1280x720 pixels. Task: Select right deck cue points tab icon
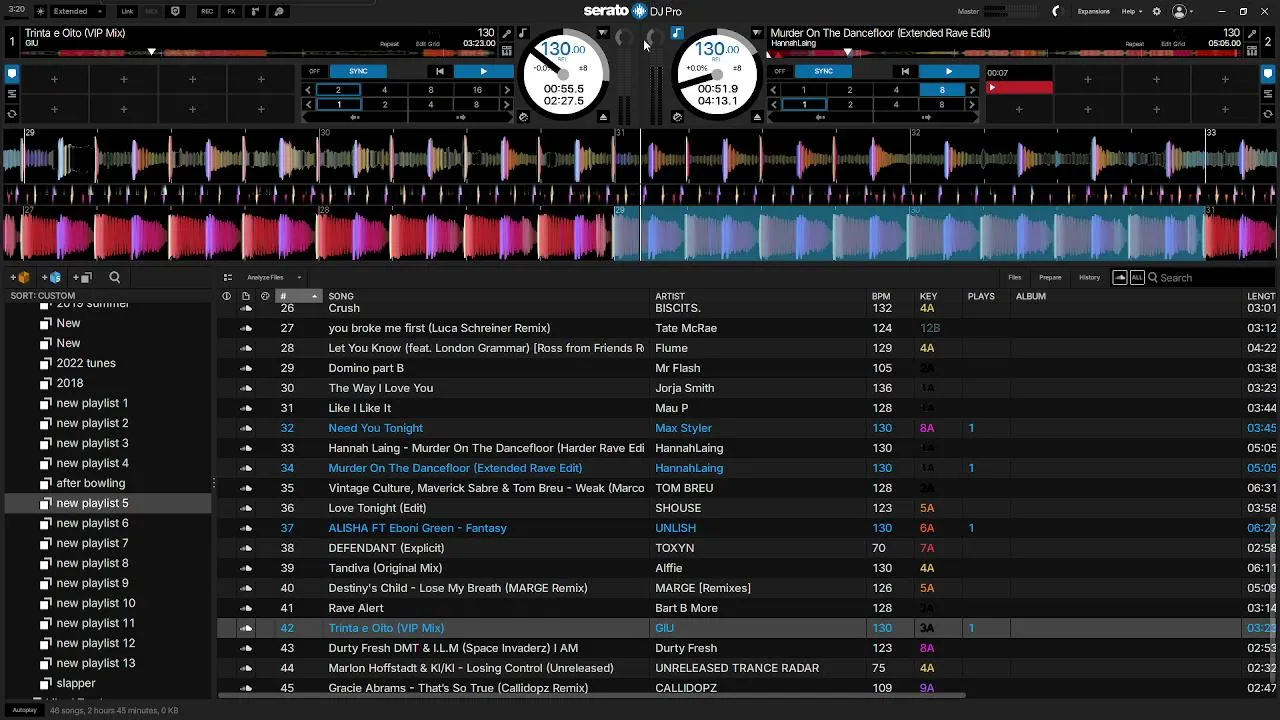coord(1269,73)
